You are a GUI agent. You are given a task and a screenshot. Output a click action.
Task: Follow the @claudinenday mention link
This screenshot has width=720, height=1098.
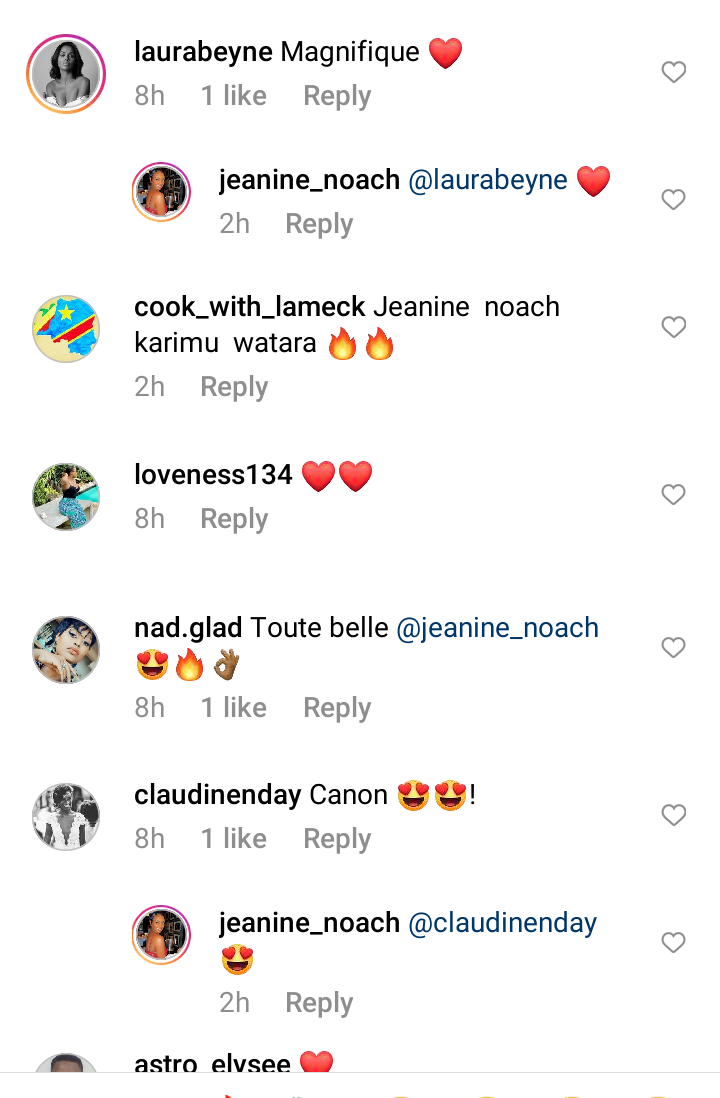503,923
